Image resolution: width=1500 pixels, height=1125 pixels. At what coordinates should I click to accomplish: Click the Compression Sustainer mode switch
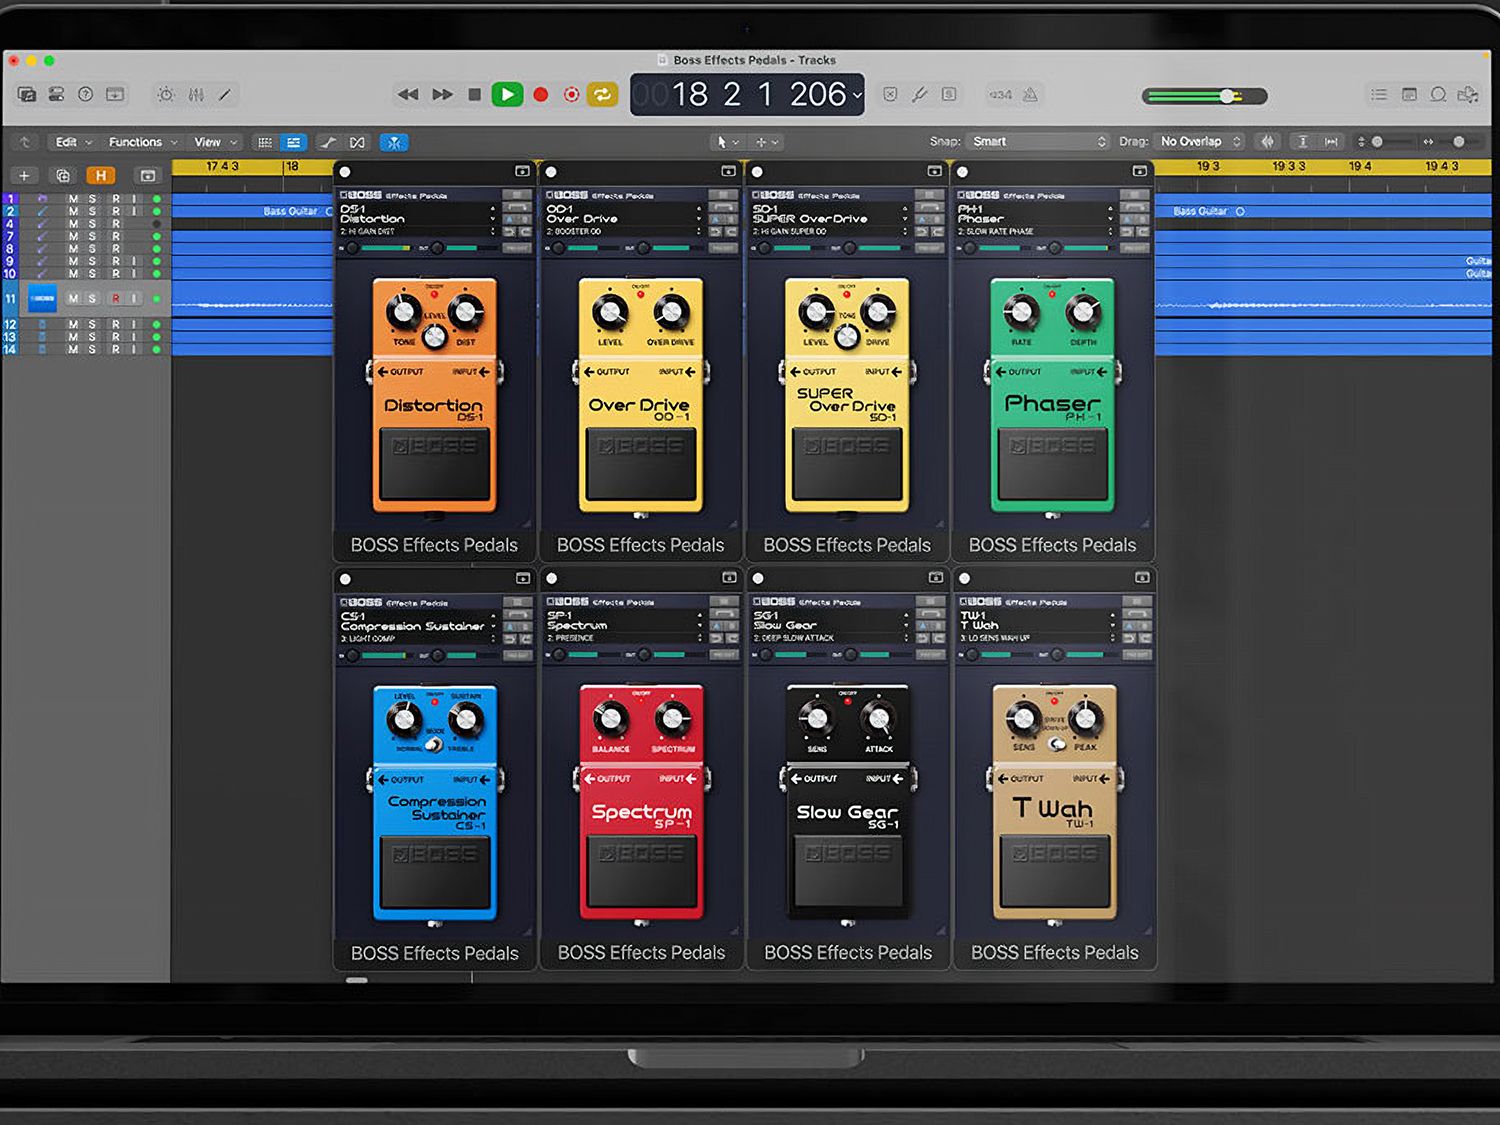[x=434, y=744]
